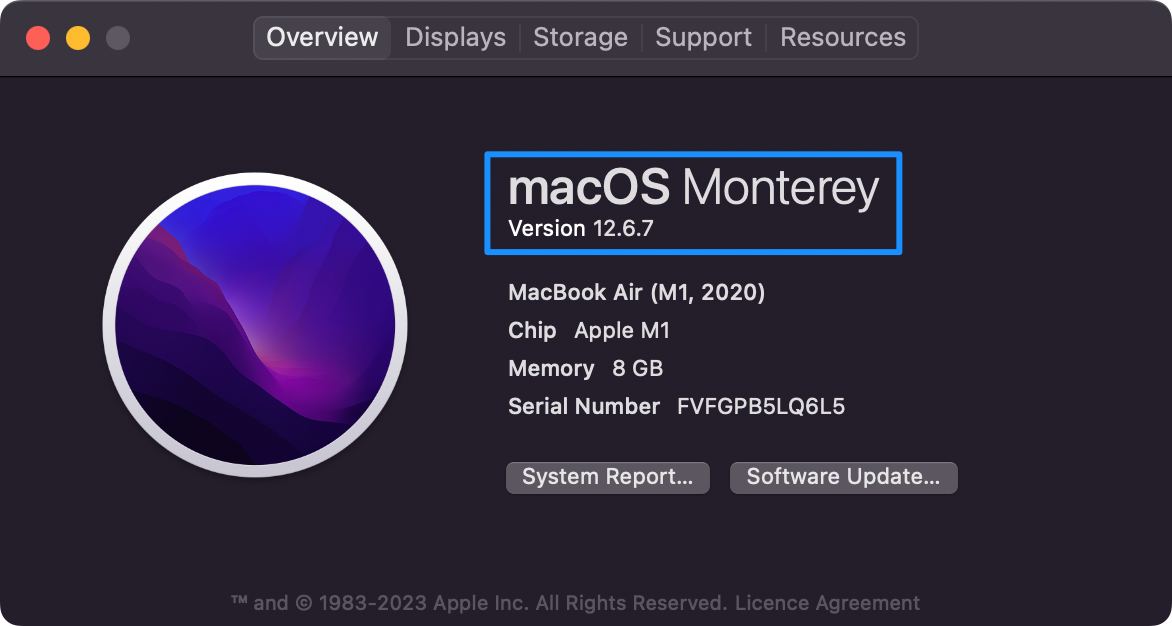1172x626 pixels.
Task: Select the MacBook Air (M1, 2020) text
Action: click(x=636, y=292)
